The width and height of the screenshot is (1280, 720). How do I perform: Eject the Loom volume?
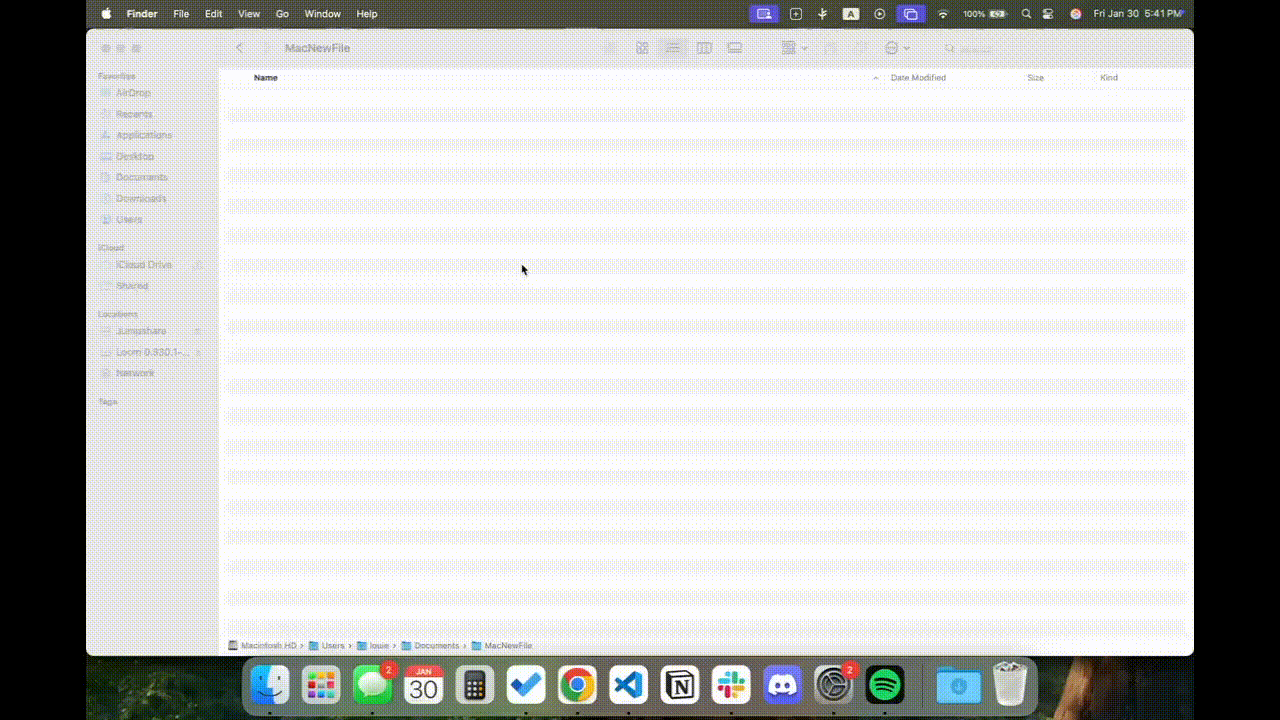tap(198, 352)
